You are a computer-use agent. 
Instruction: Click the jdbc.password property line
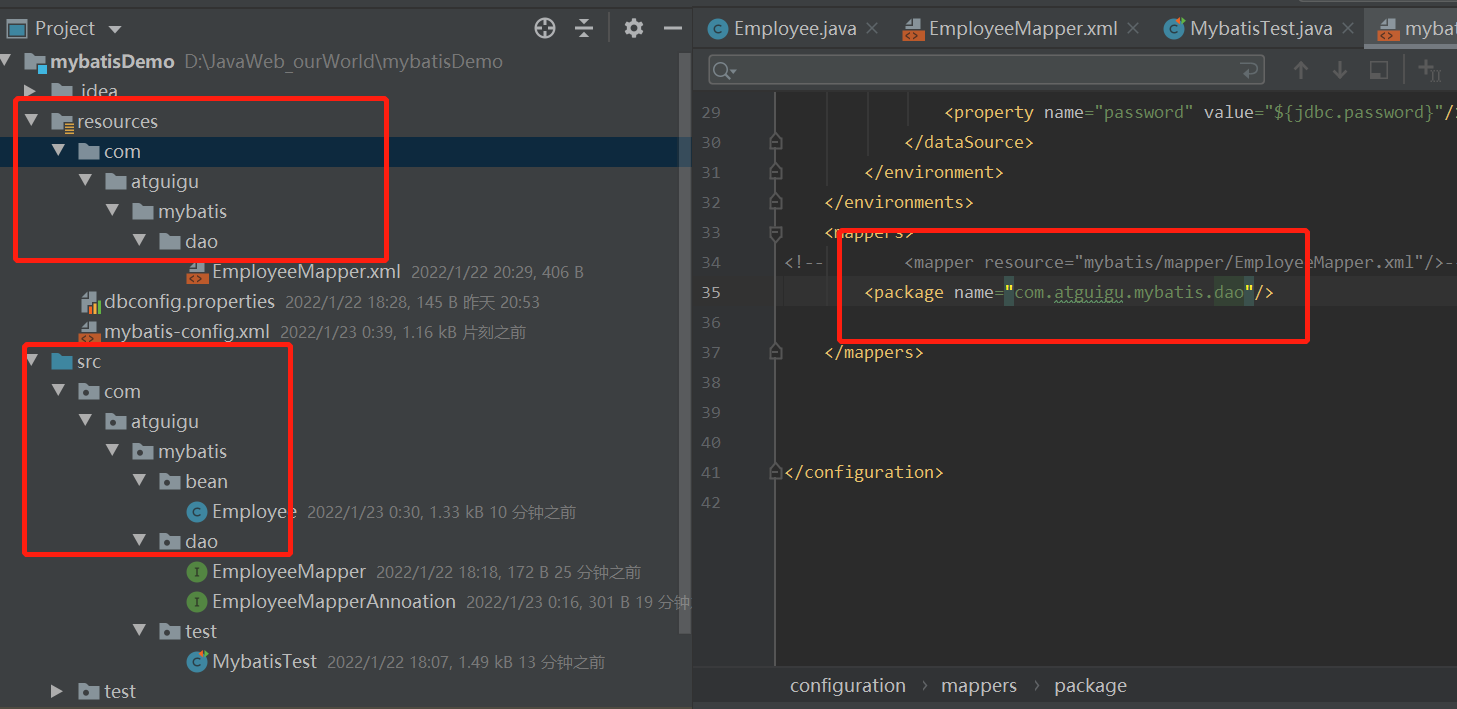pyautogui.click(x=1199, y=112)
